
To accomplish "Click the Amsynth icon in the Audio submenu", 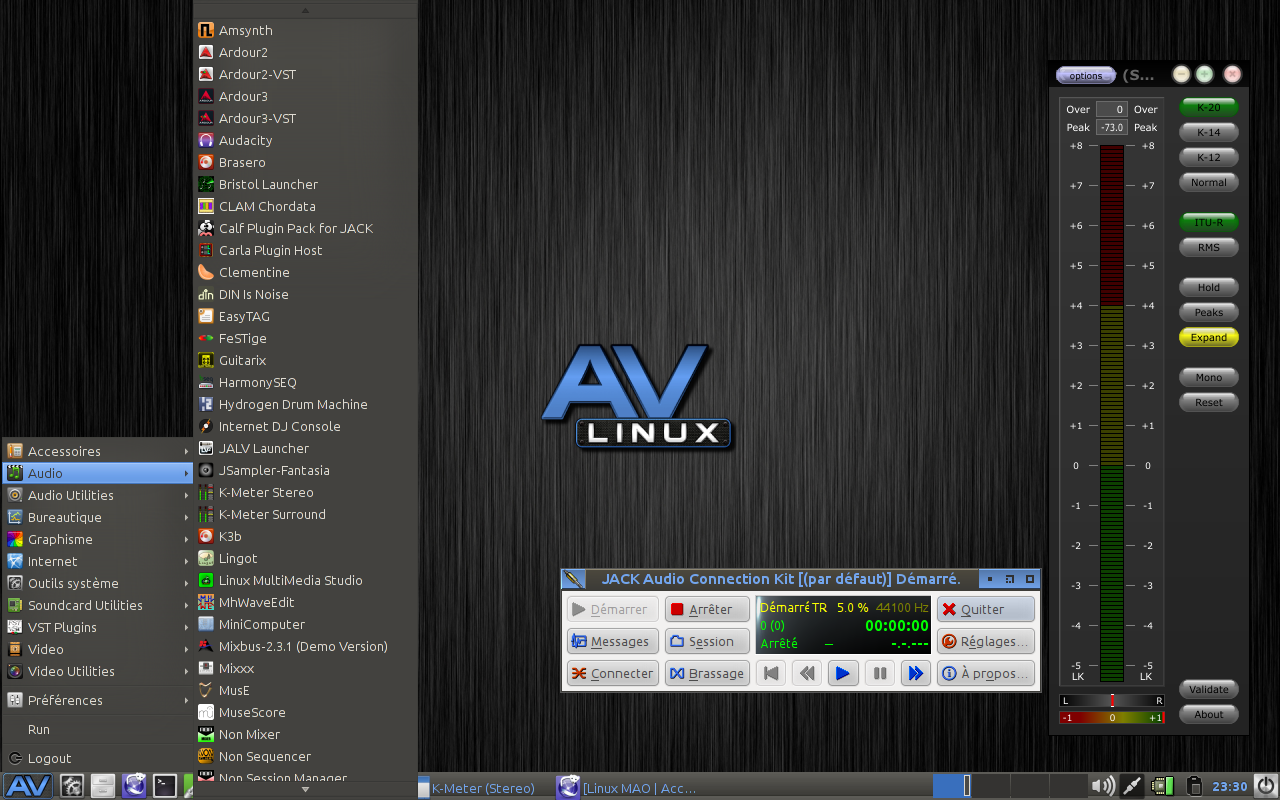I will coord(206,30).
